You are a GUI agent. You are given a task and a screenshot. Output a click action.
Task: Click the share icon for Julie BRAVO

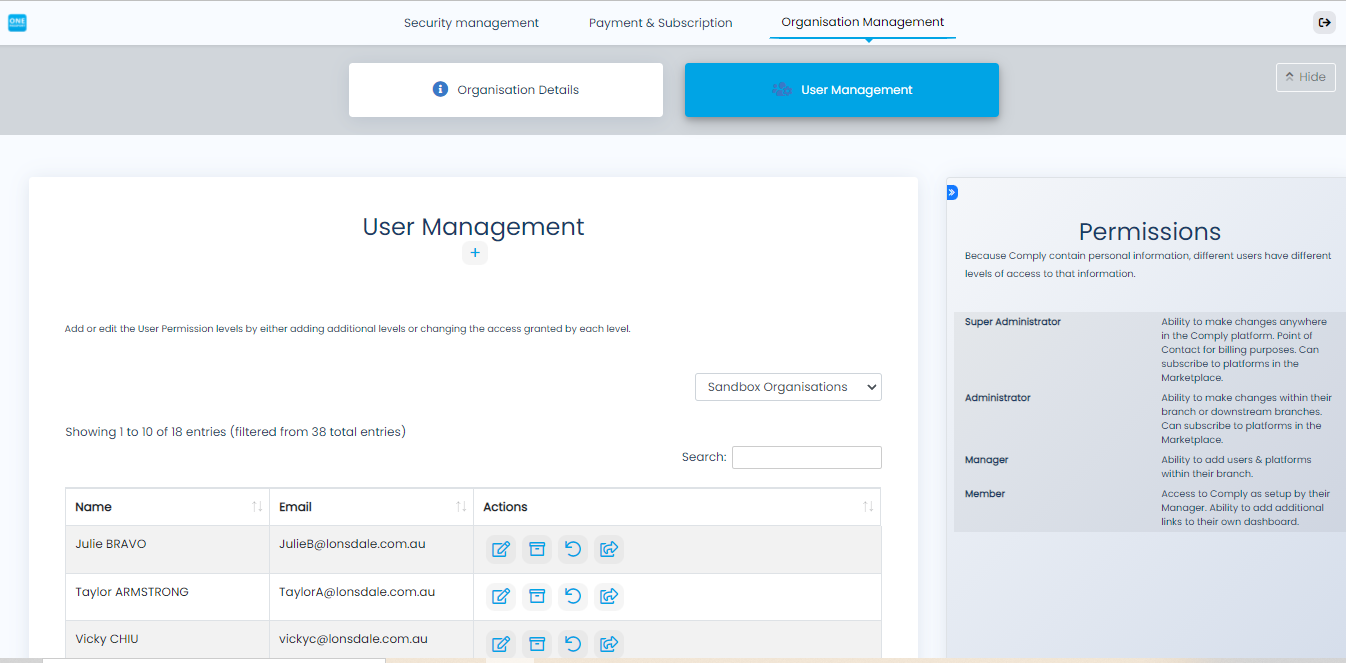tap(609, 549)
